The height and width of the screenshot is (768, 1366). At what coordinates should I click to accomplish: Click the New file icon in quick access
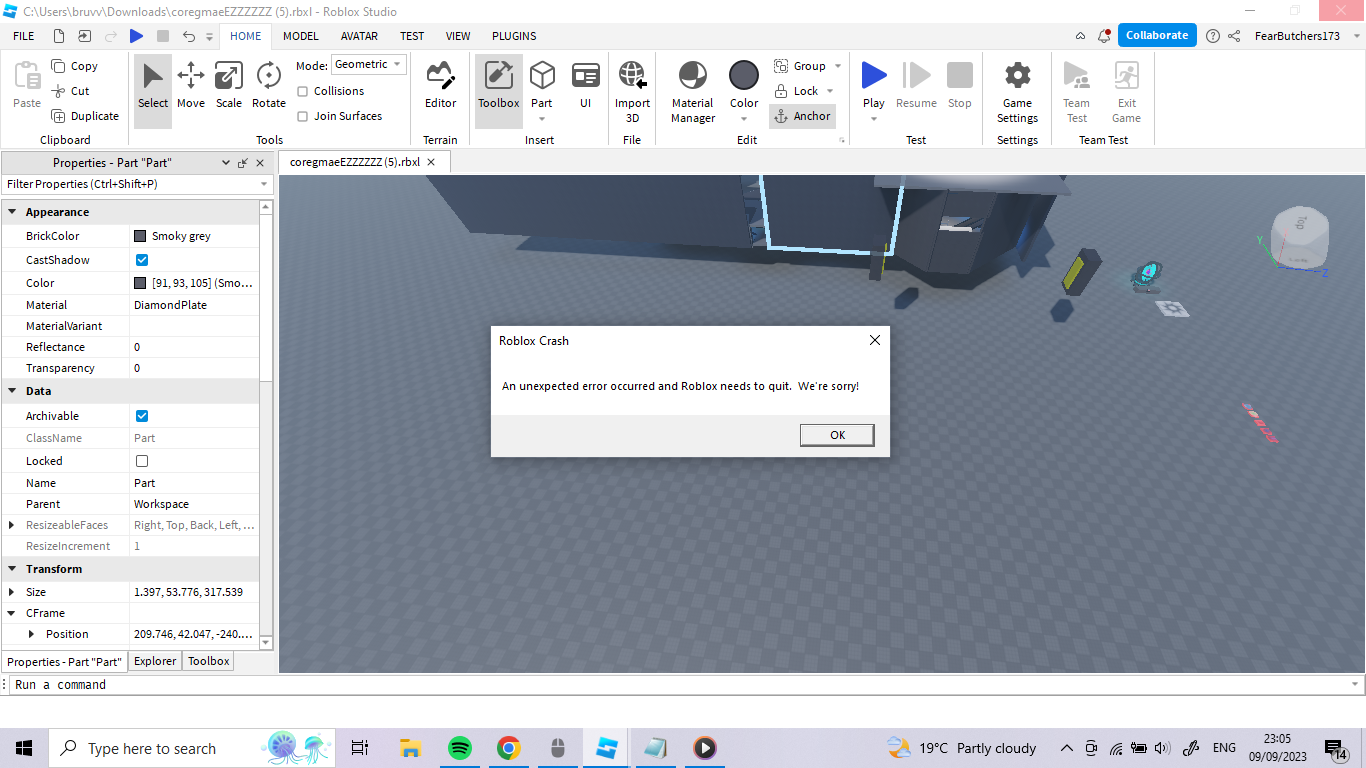click(59, 36)
